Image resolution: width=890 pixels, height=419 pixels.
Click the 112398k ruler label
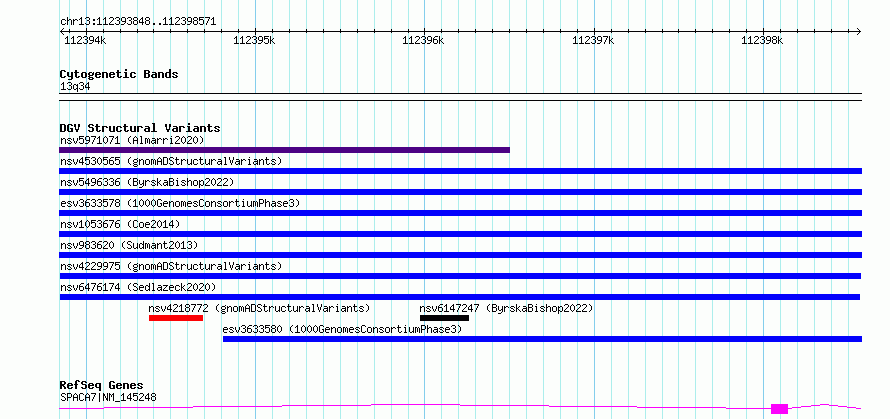coord(762,40)
